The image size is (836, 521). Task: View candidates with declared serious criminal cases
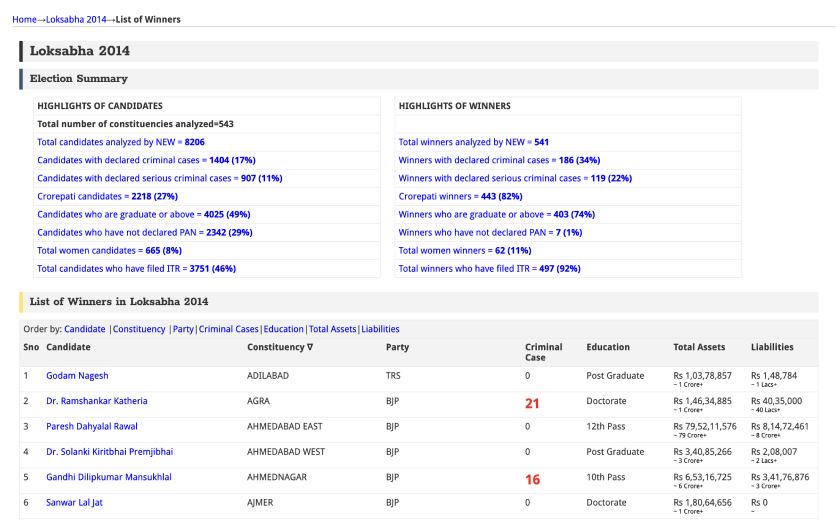[159, 178]
